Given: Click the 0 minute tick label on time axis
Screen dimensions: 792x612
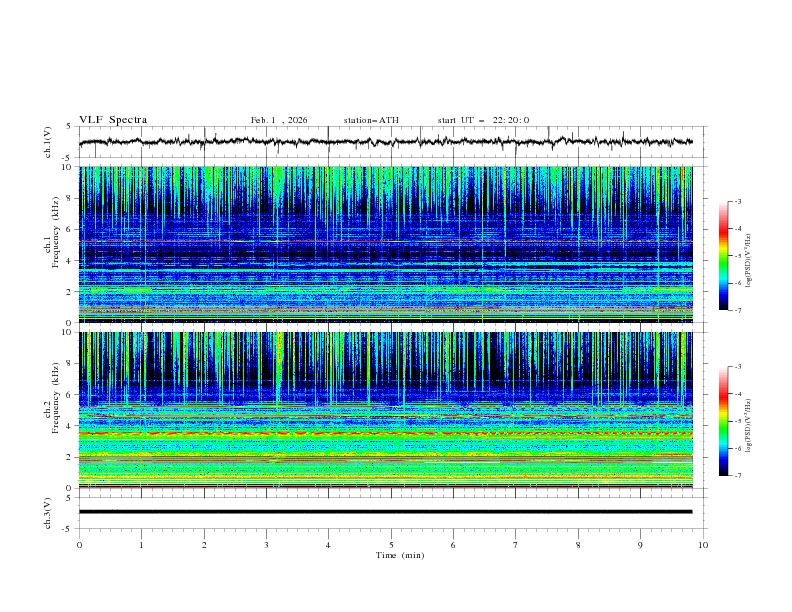Looking at the screenshot, I should pos(79,545).
